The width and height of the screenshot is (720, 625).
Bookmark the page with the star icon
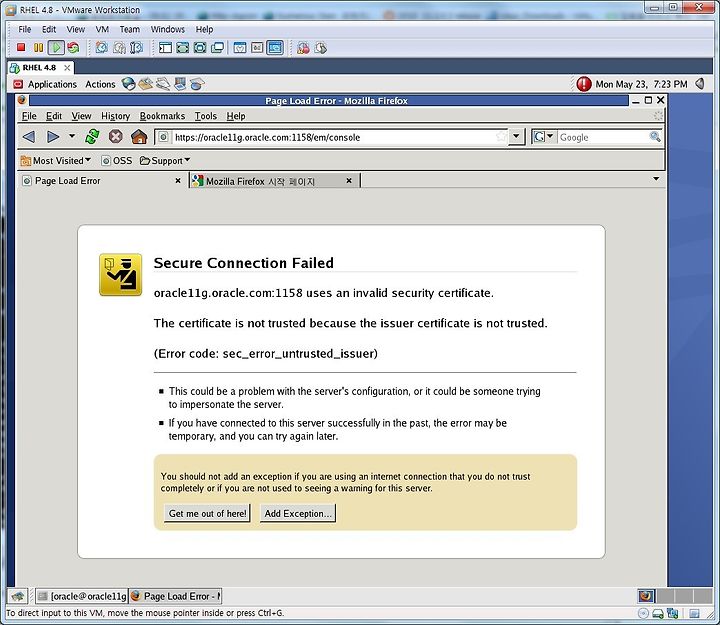click(501, 136)
